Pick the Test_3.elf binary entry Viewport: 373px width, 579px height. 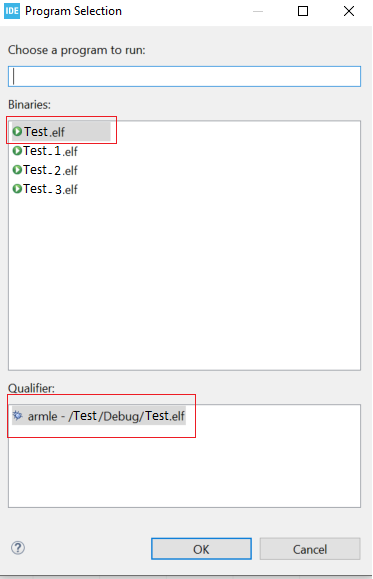click(50, 189)
